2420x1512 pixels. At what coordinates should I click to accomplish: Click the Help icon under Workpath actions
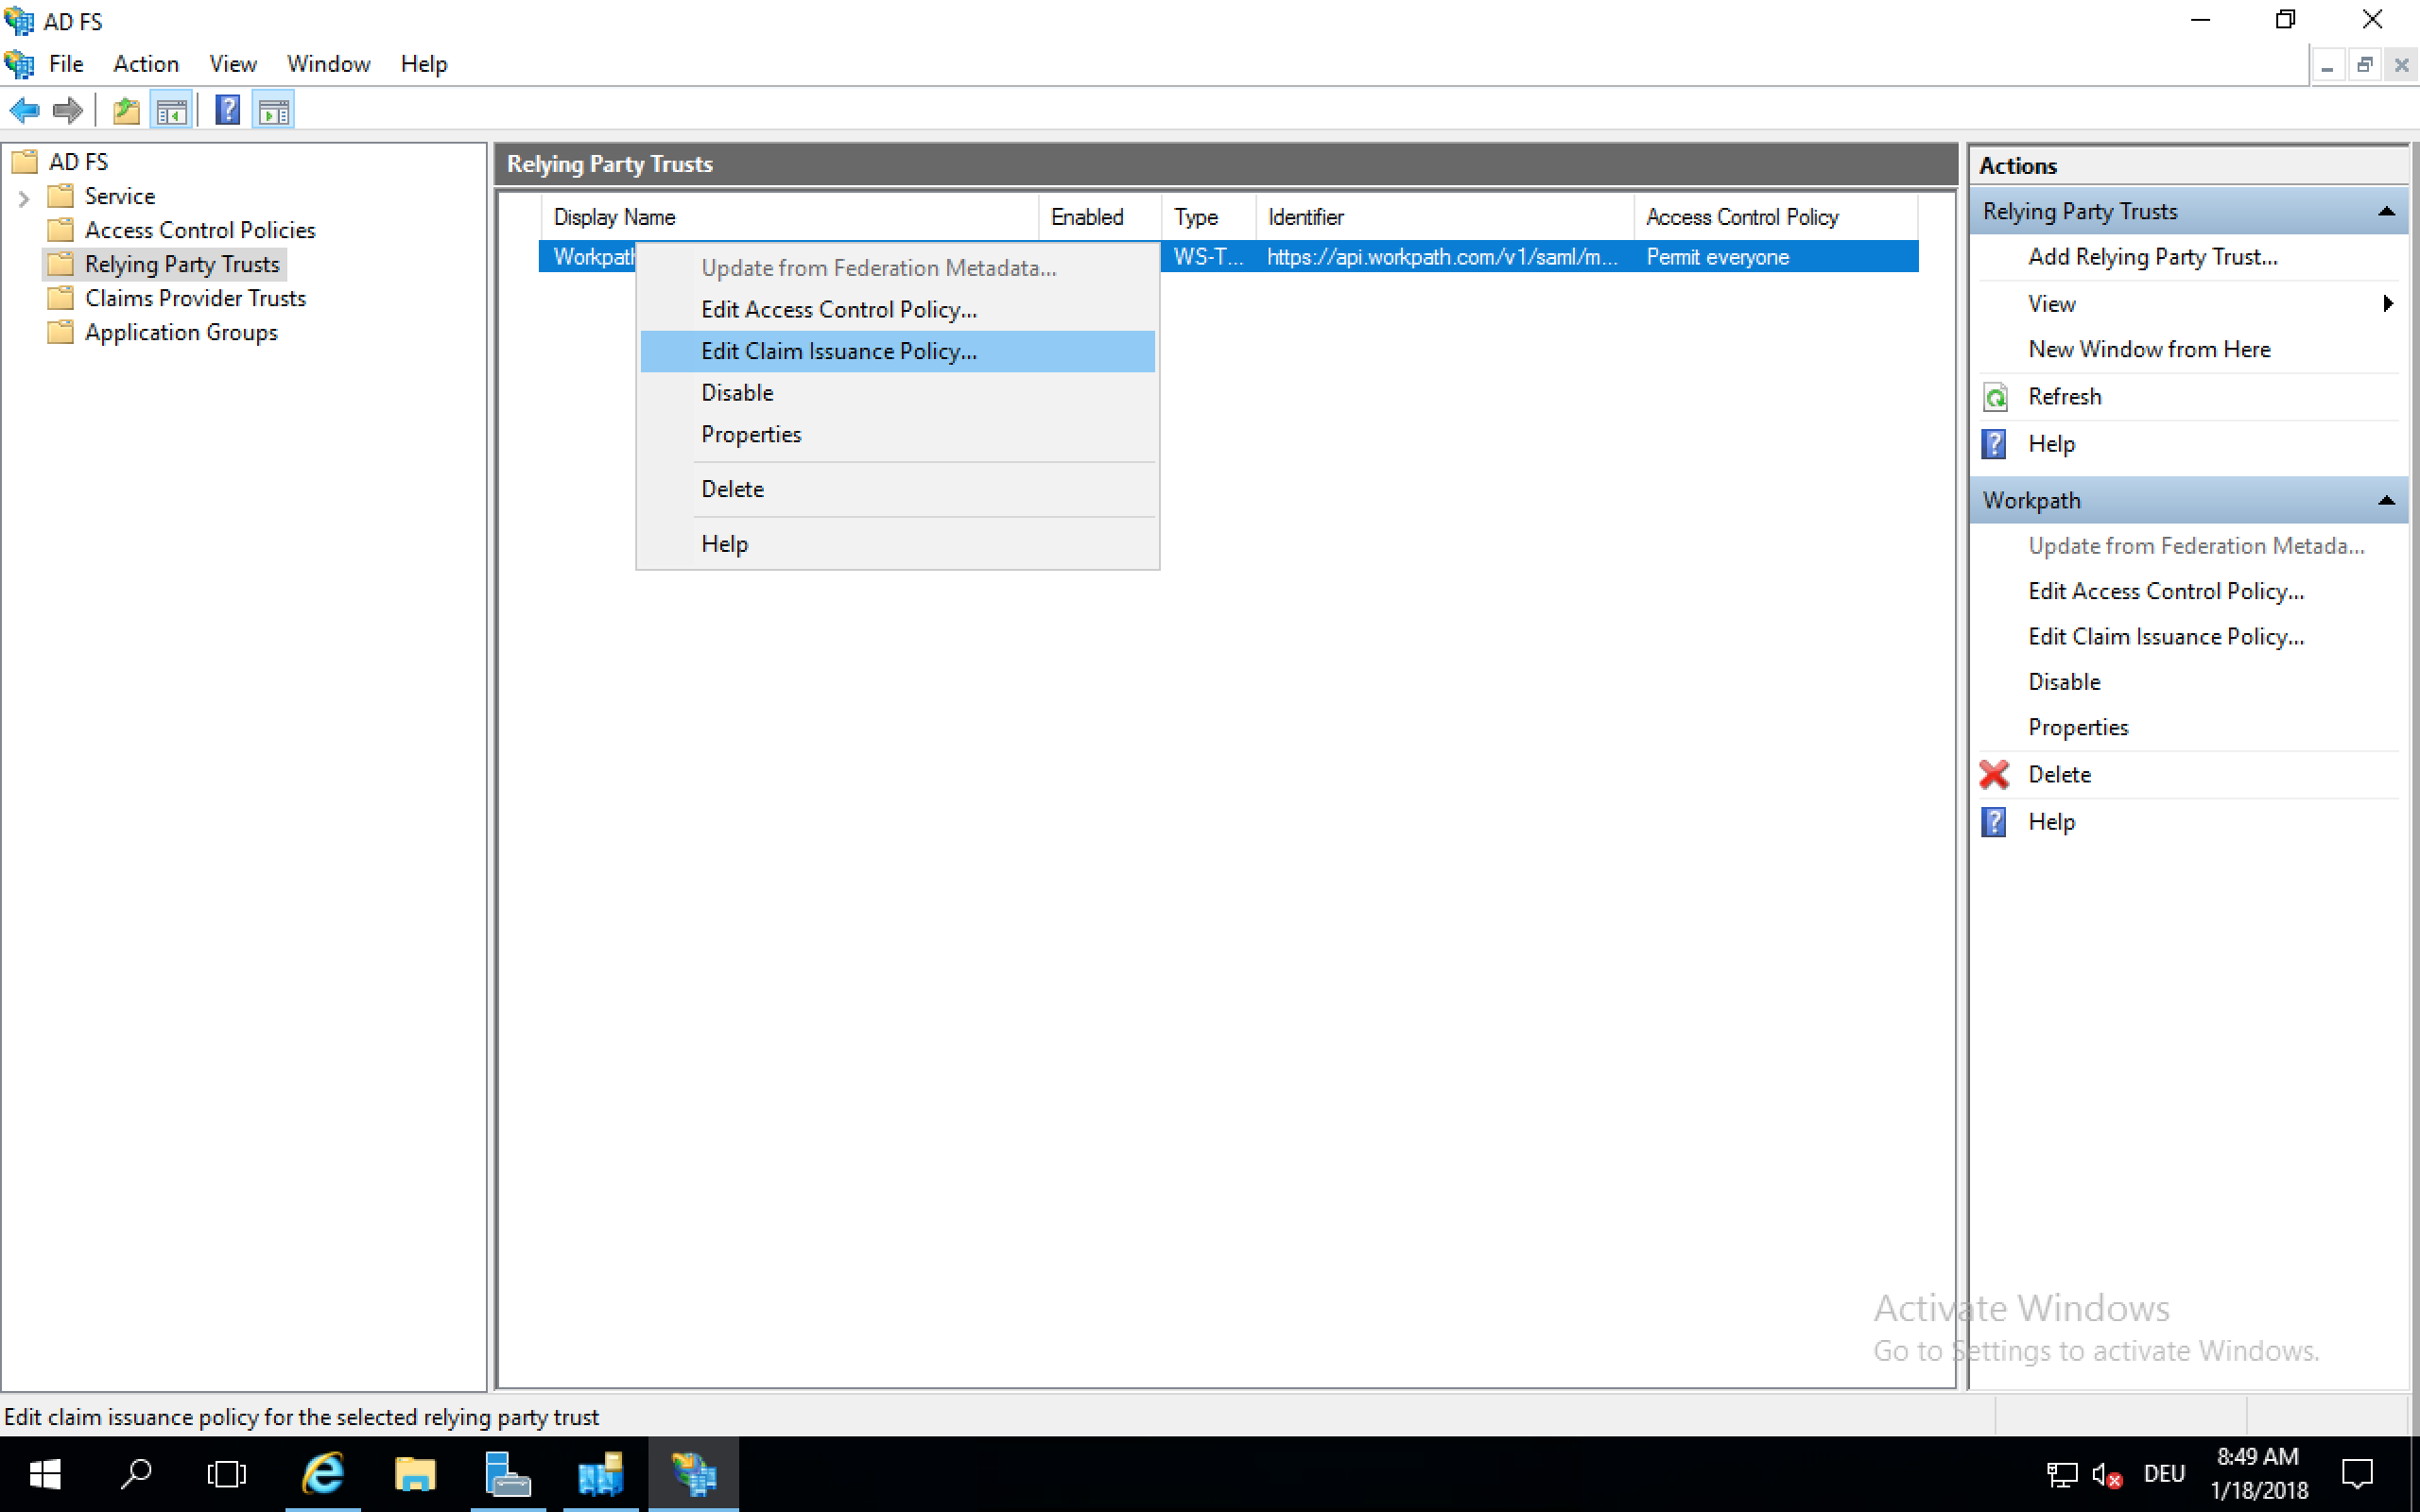(1995, 822)
